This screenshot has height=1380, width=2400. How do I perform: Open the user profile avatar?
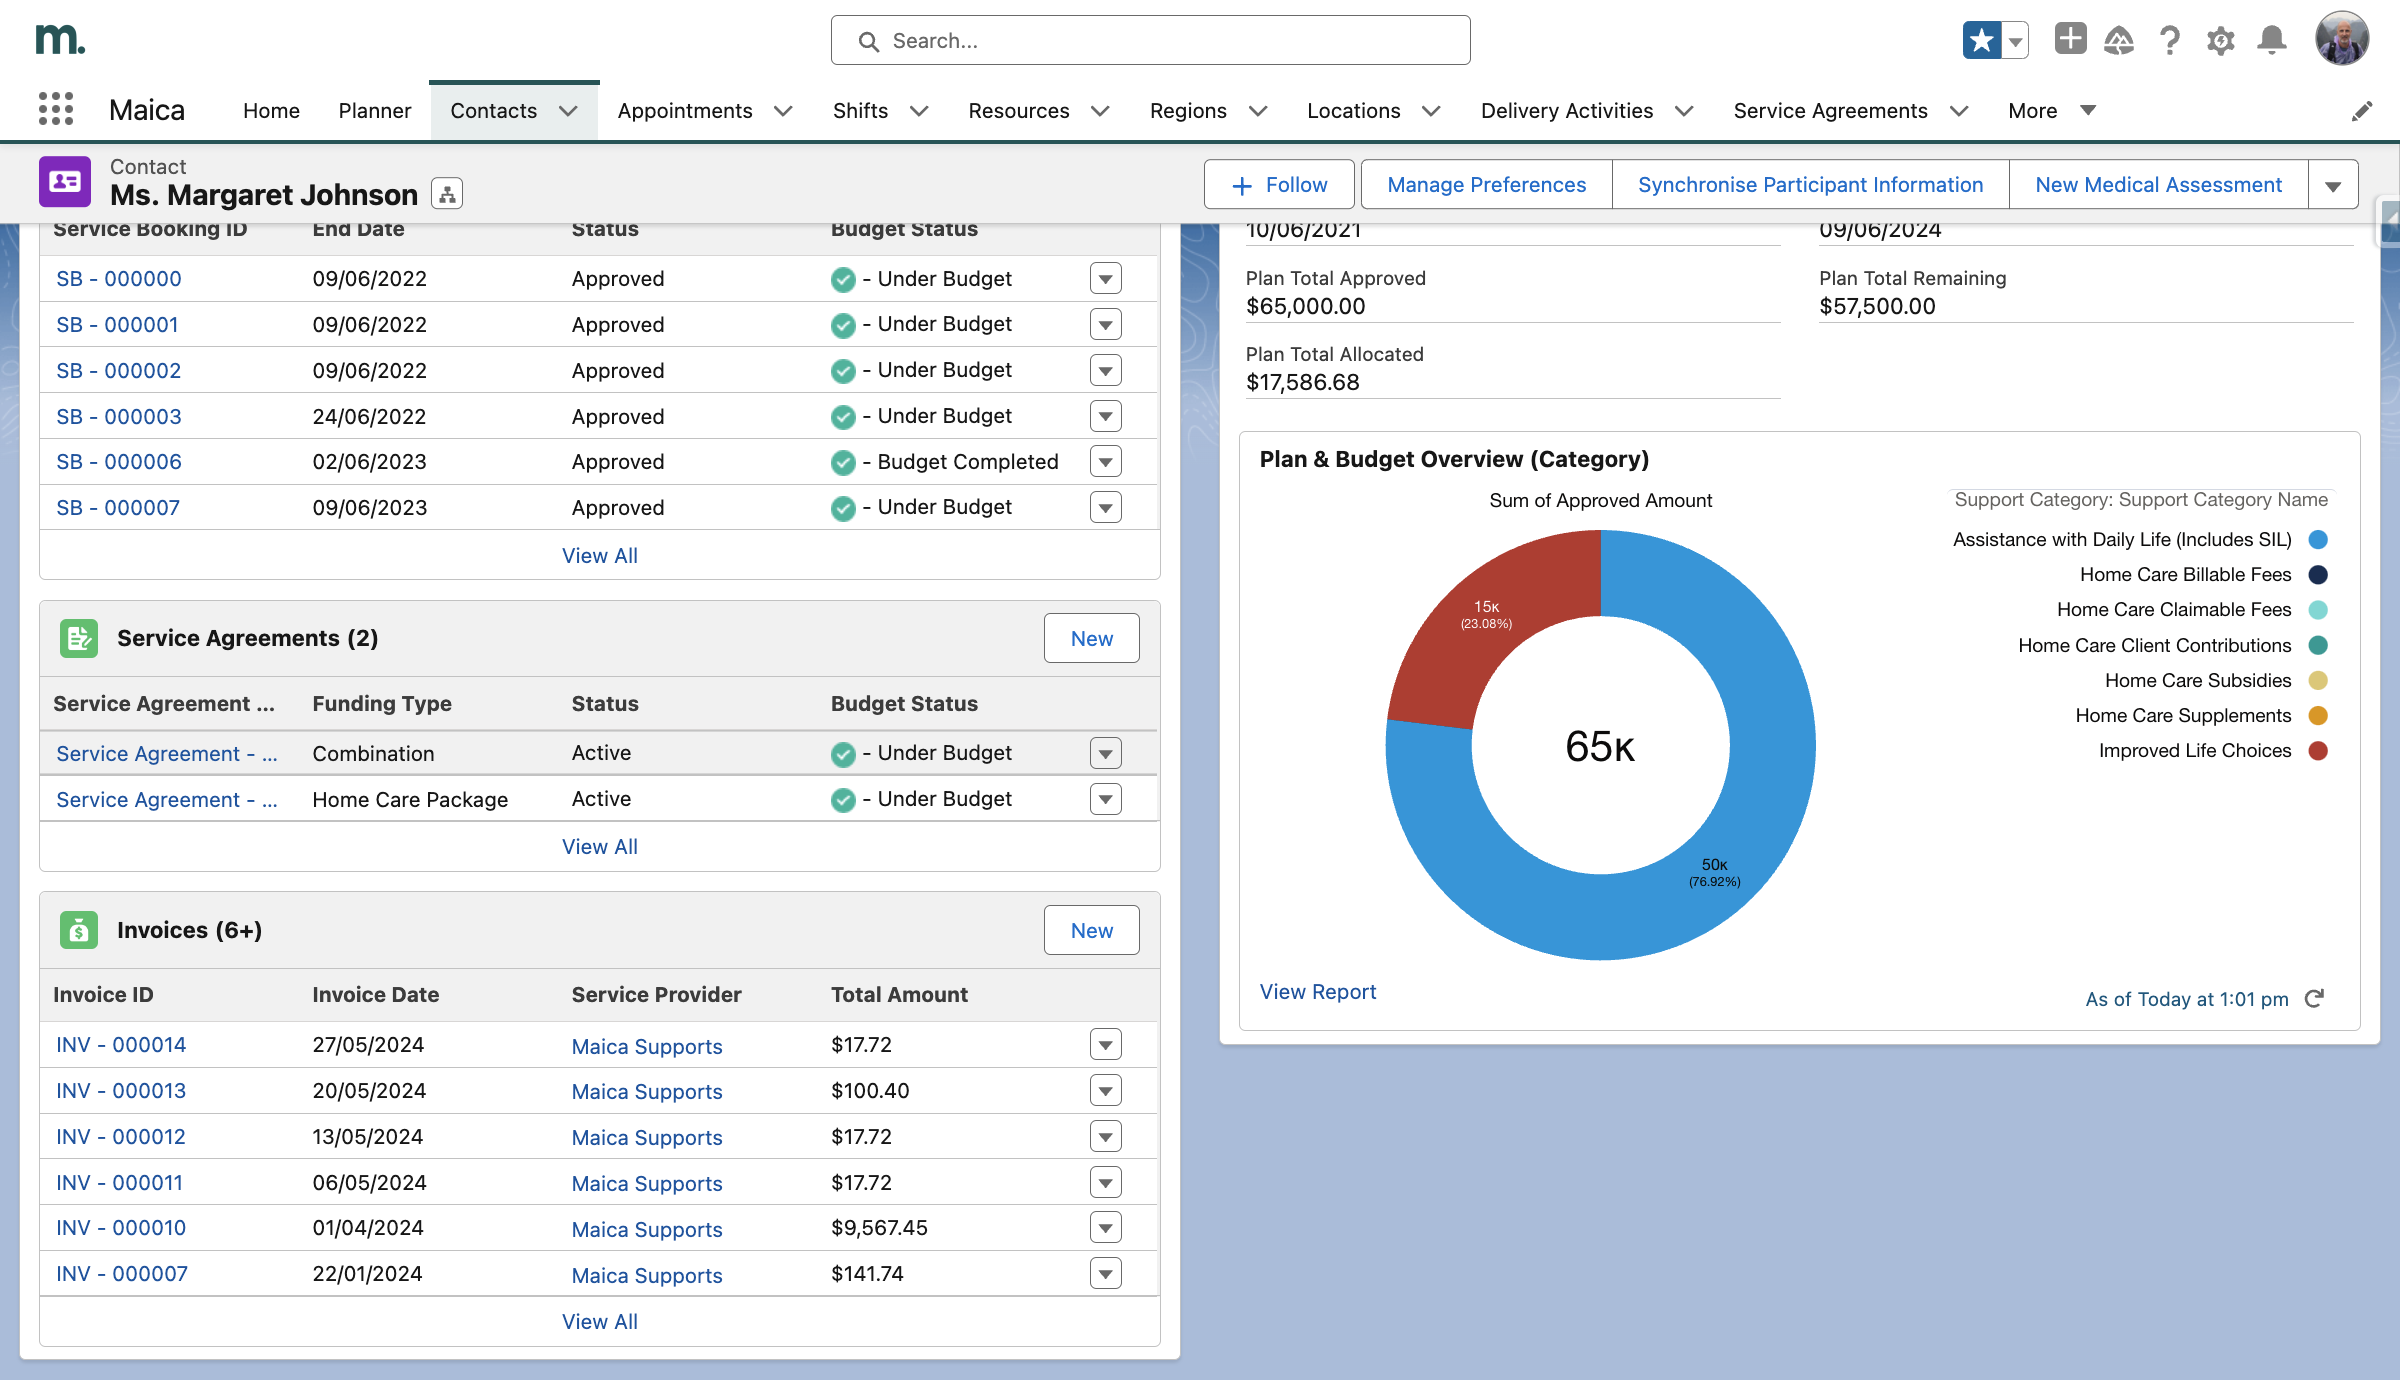click(2342, 39)
